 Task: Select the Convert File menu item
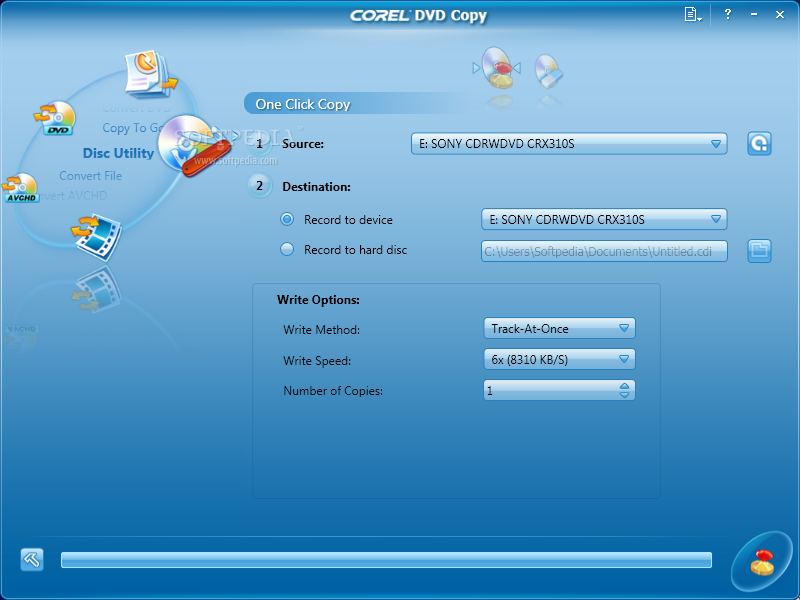click(90, 176)
